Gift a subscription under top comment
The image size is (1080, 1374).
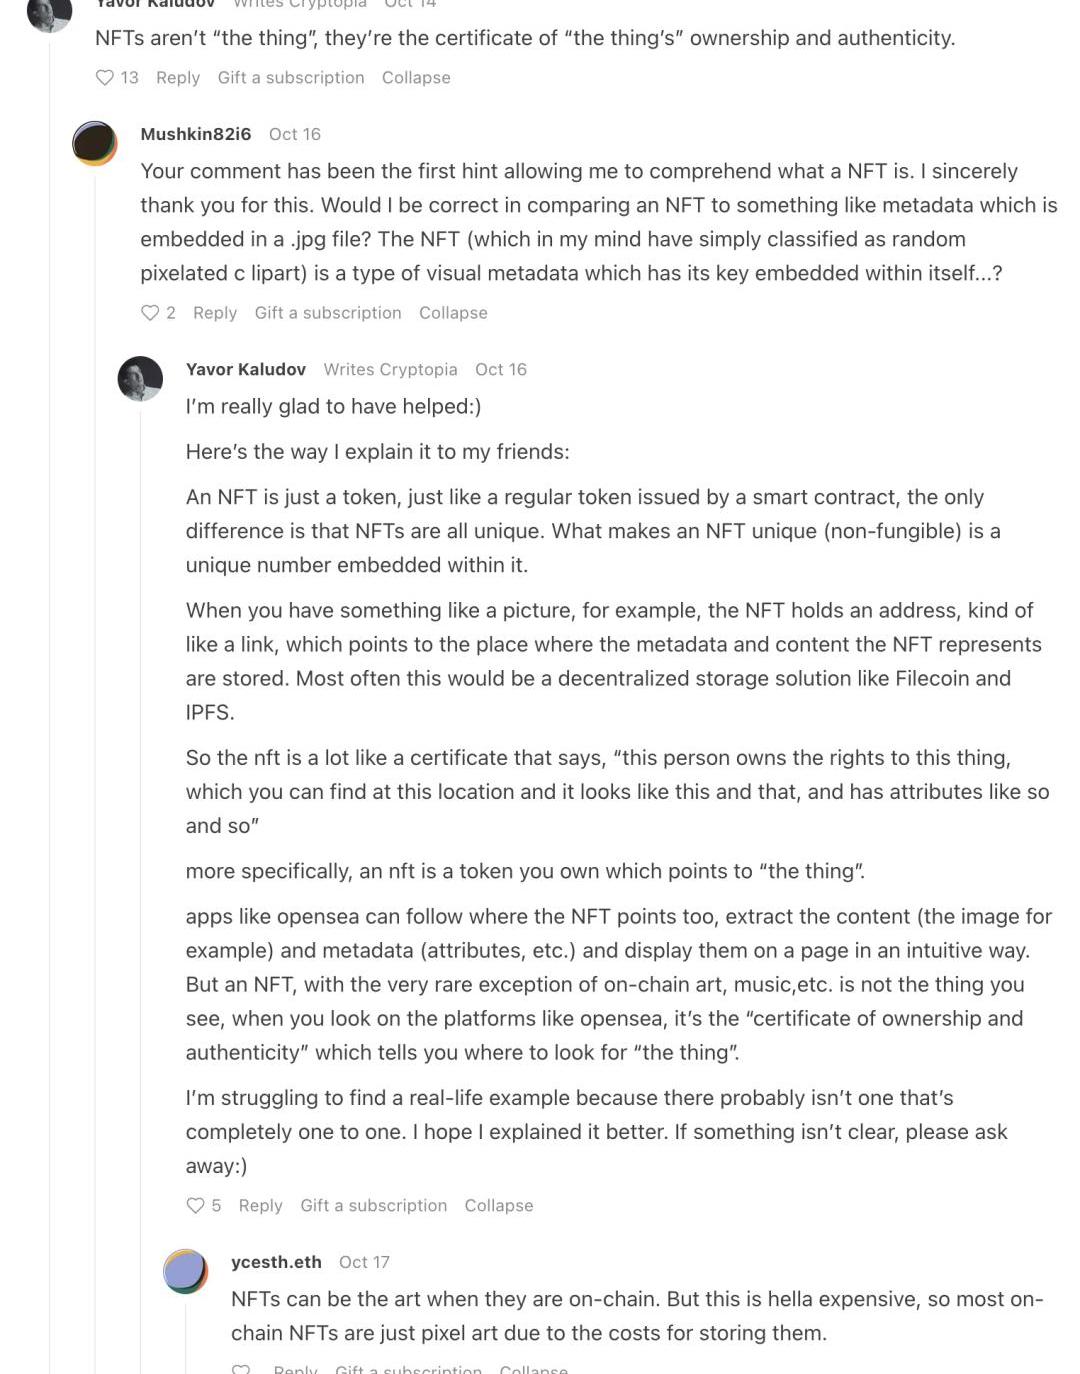click(291, 78)
